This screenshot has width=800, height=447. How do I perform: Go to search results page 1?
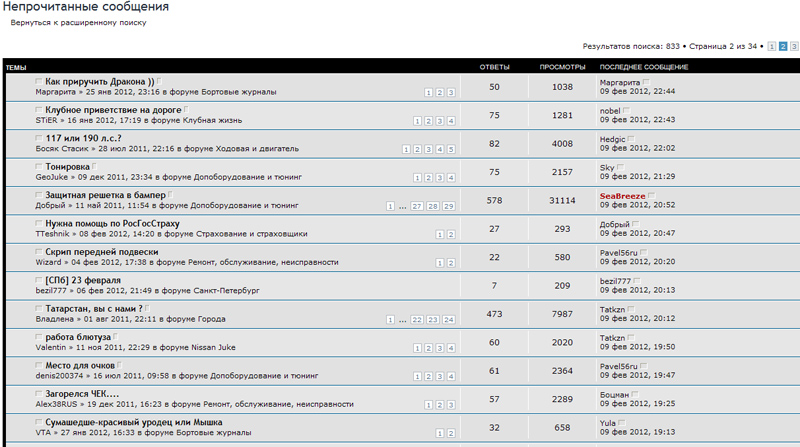point(771,46)
